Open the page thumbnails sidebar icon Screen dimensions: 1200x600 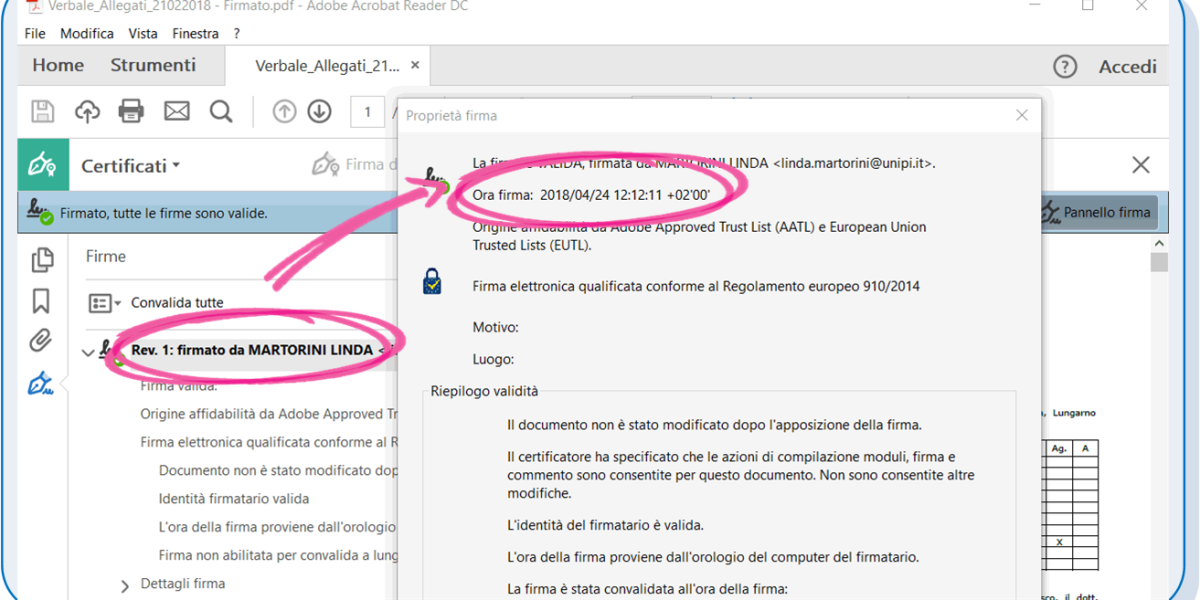coord(42,259)
